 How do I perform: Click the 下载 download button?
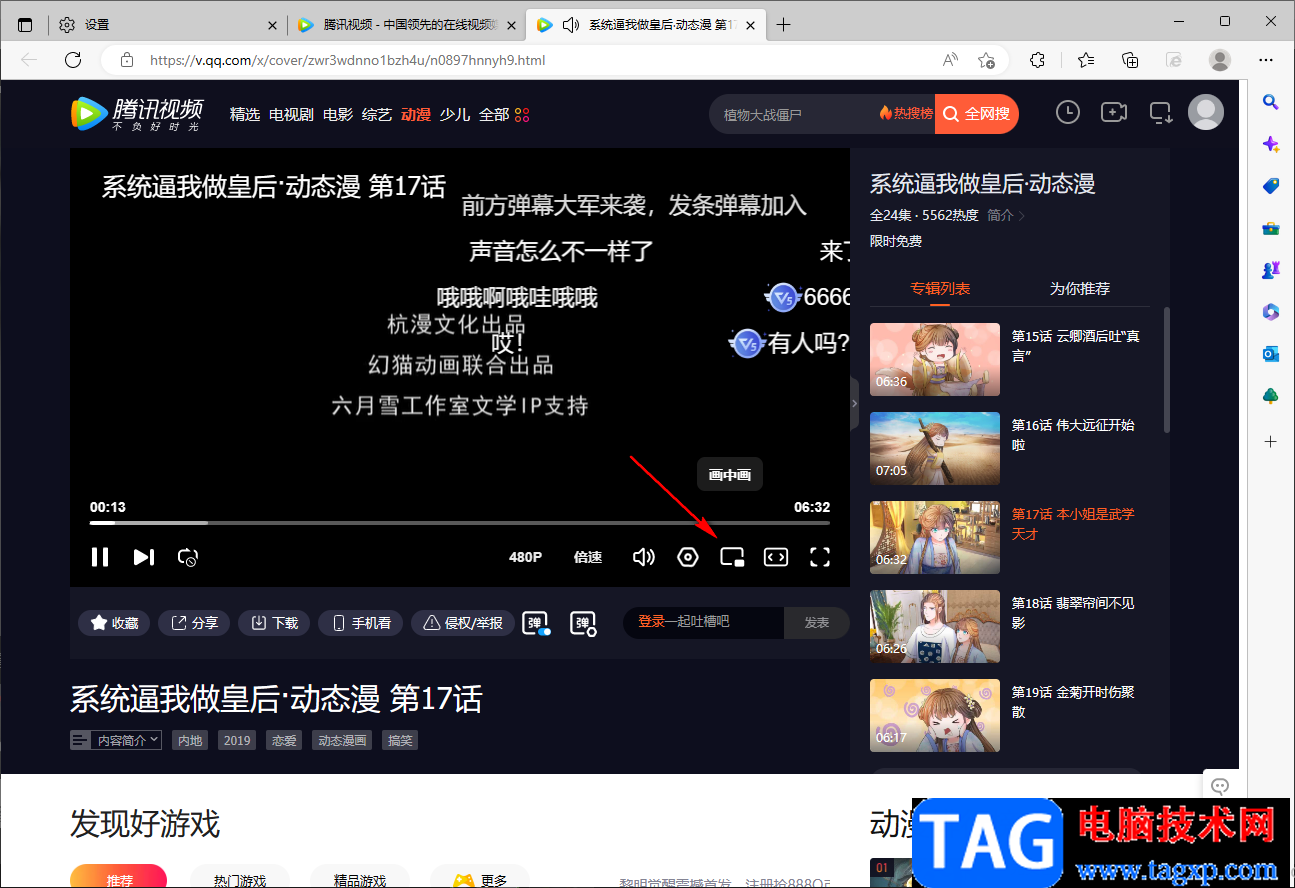pos(274,623)
